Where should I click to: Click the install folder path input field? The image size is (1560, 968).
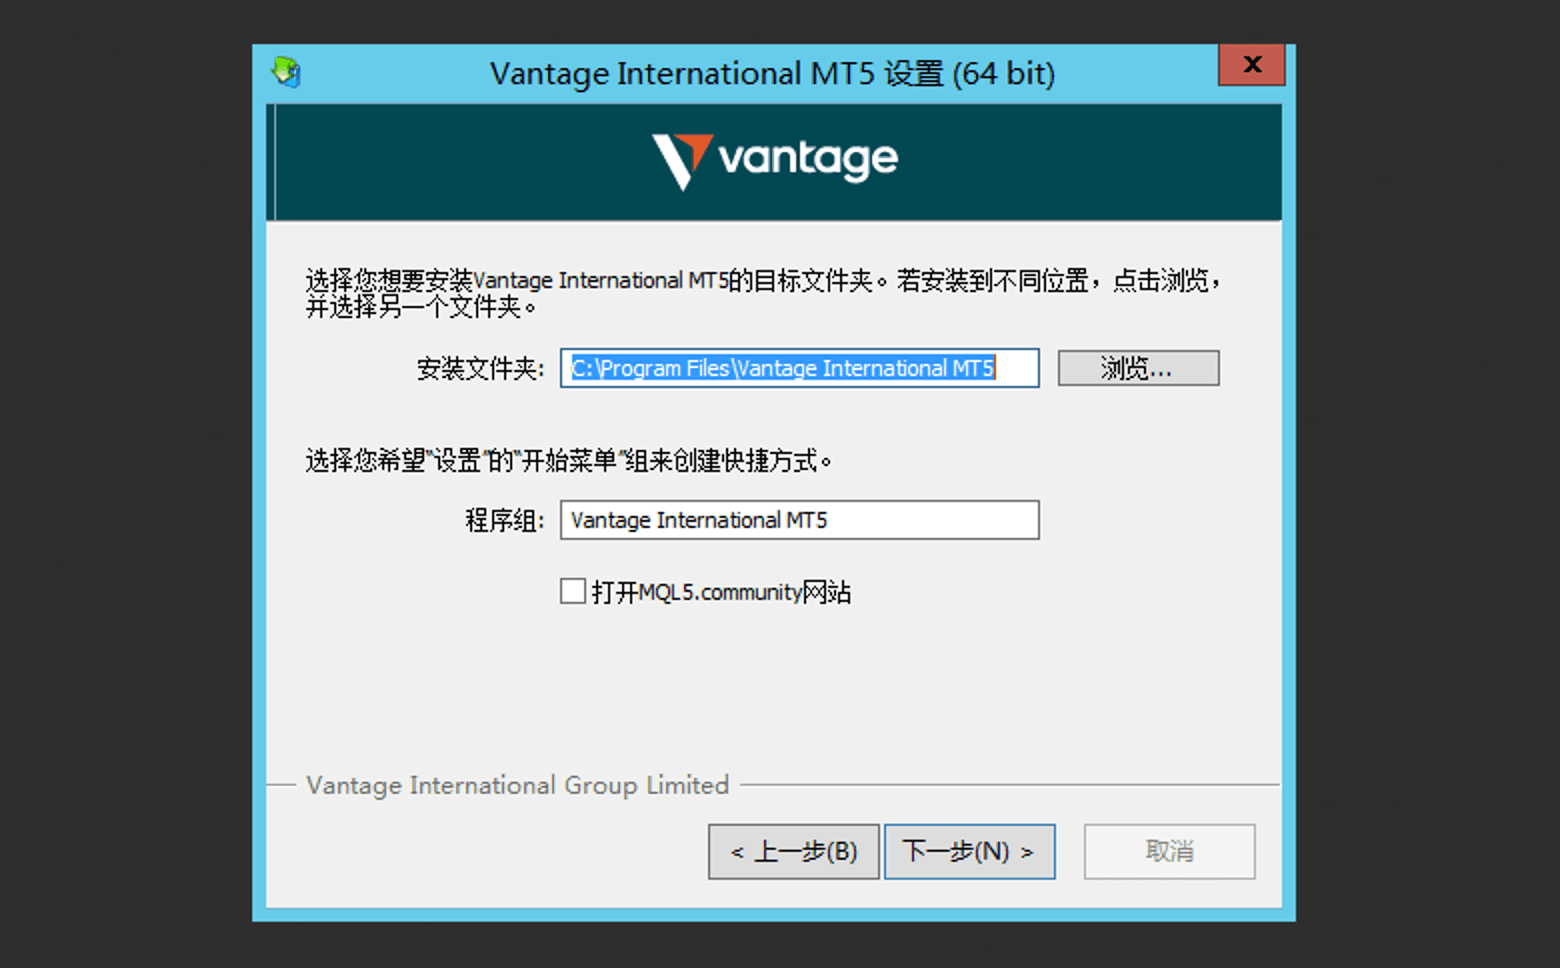799,368
